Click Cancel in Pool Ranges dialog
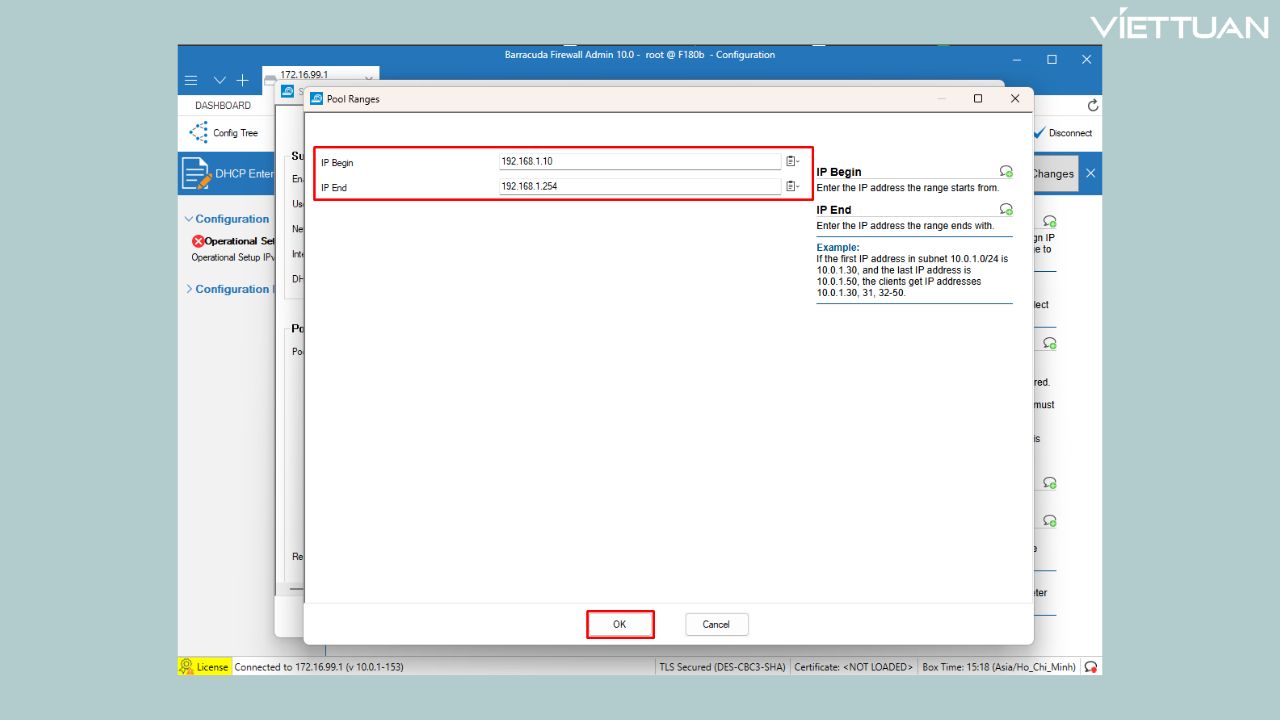Image resolution: width=1280 pixels, height=720 pixels. click(x=716, y=625)
